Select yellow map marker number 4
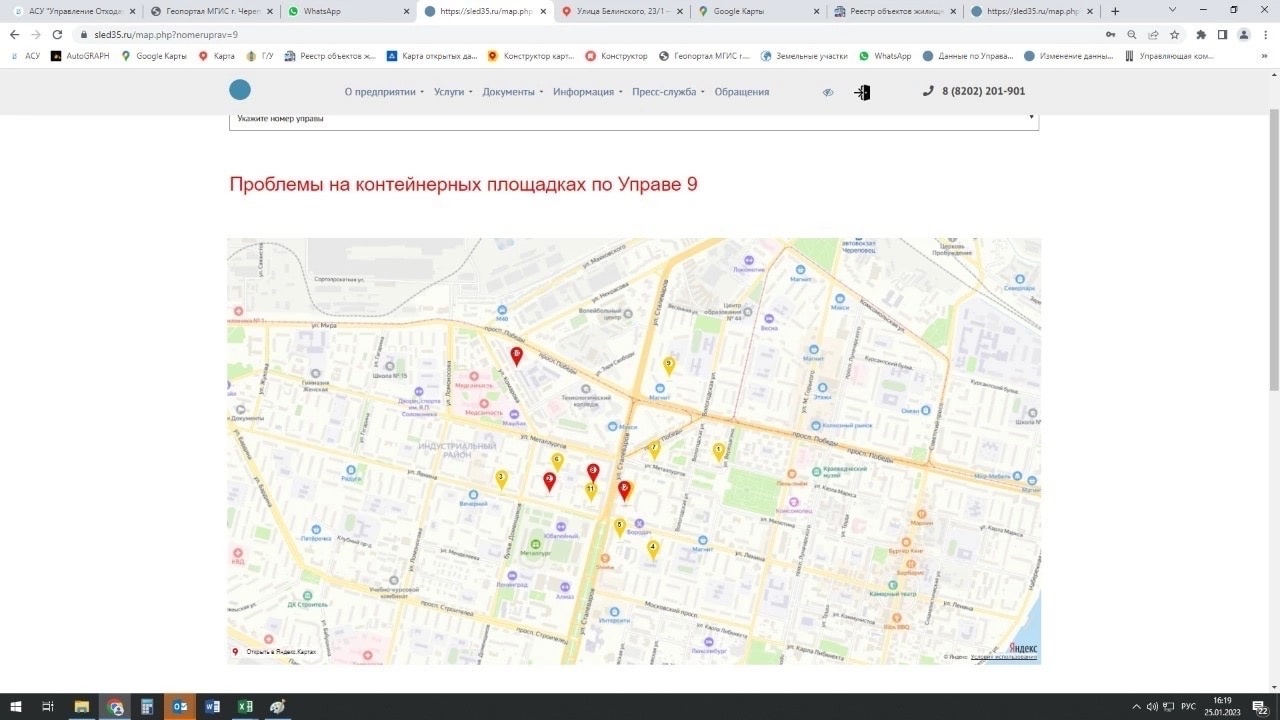The height and width of the screenshot is (720, 1280). (653, 548)
